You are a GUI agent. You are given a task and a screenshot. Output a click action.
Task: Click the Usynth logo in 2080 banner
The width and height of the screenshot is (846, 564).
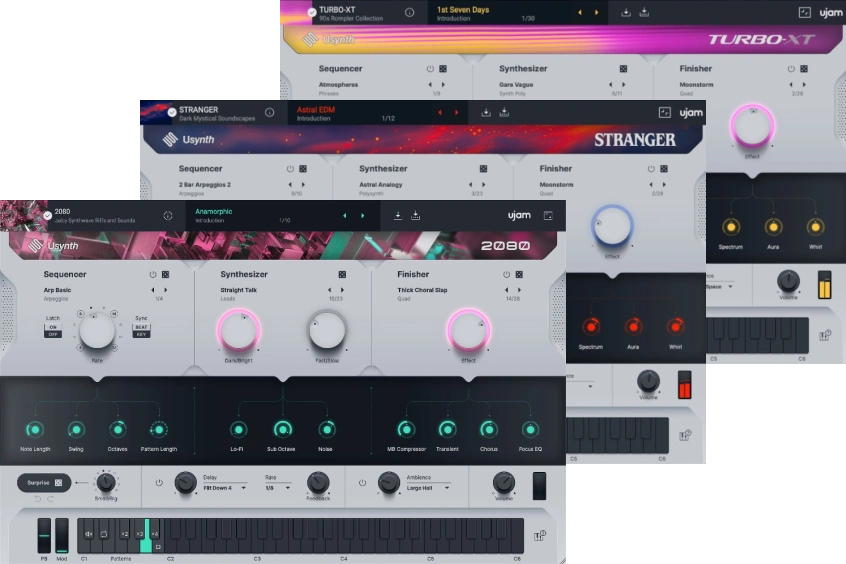(53, 246)
